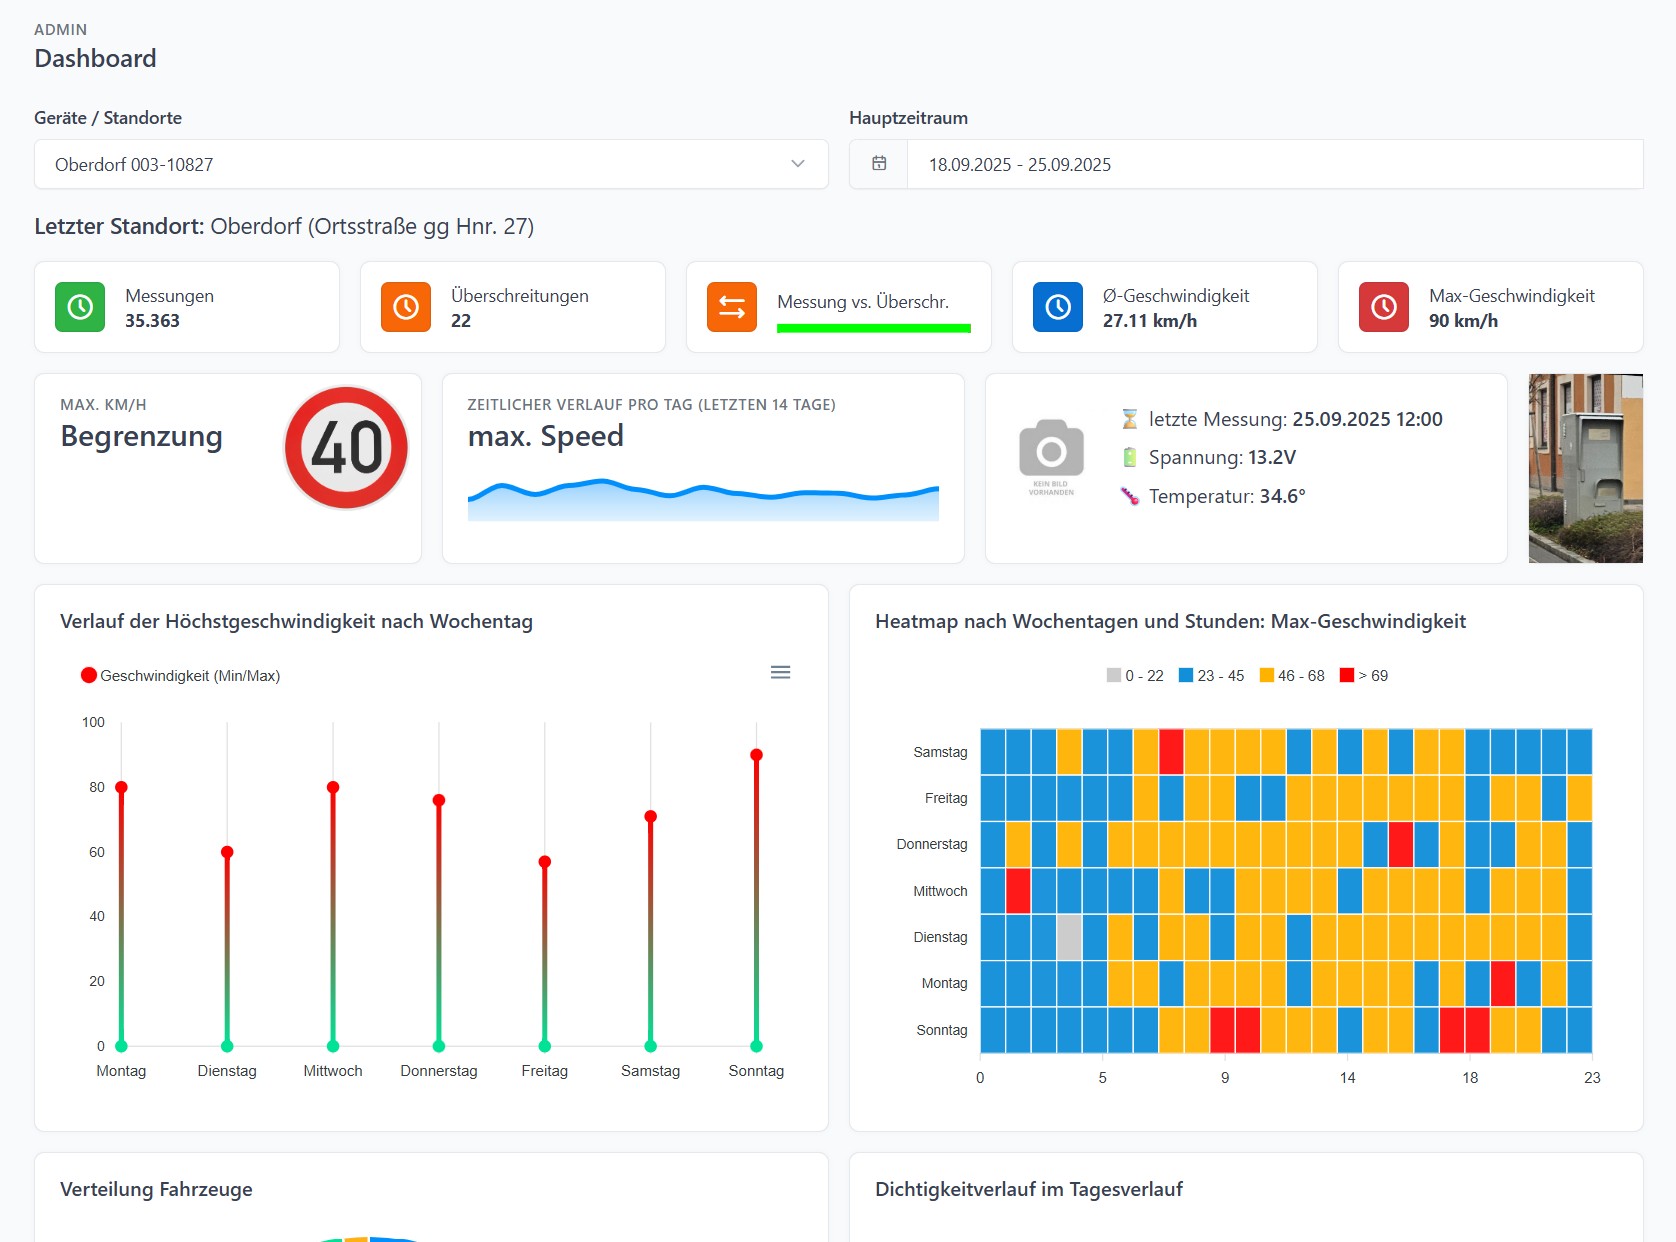Click the green Messung vs. Überschr. progress bar
Viewport: 1676px width, 1242px height.
[873, 328]
